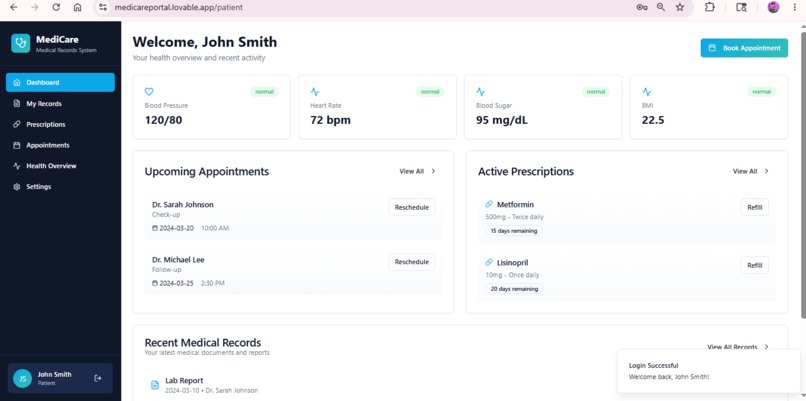View All upcoming appointments

[417, 171]
